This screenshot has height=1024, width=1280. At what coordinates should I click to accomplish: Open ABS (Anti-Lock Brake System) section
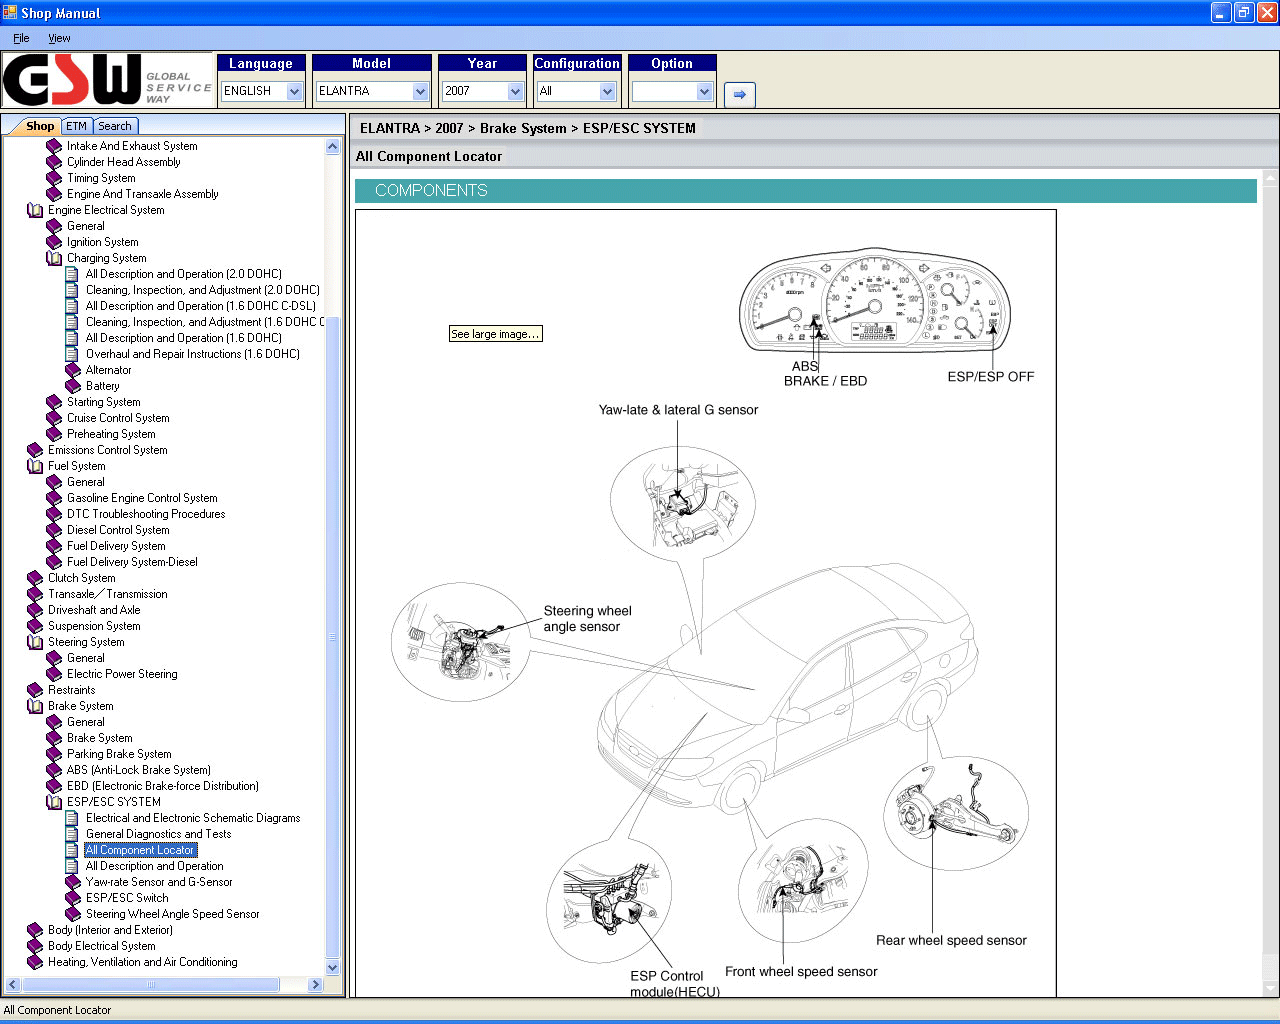pyautogui.click(x=139, y=770)
